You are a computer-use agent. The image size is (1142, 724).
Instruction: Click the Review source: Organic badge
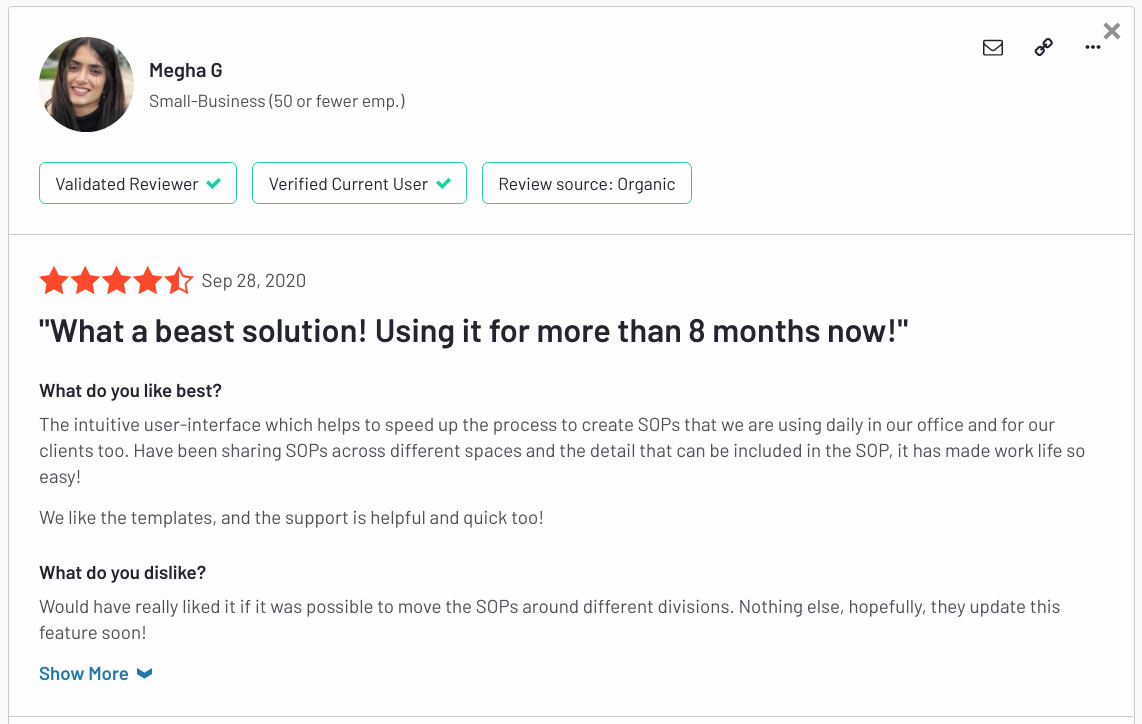tap(587, 184)
